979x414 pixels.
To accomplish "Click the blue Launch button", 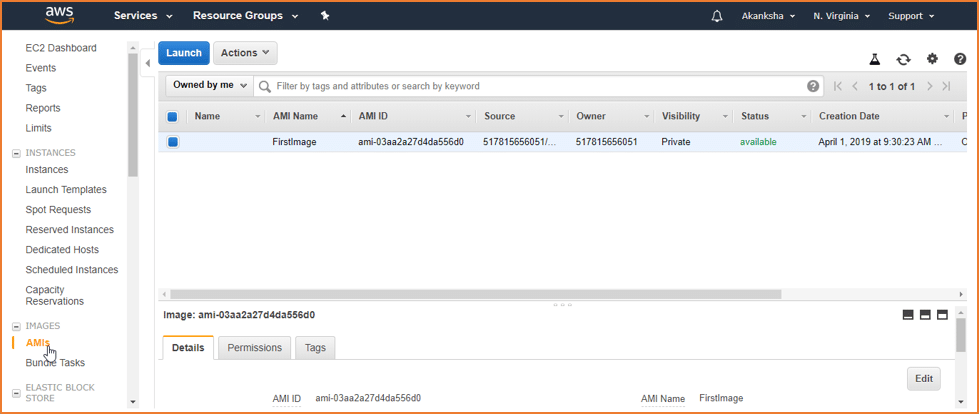I will pos(184,53).
